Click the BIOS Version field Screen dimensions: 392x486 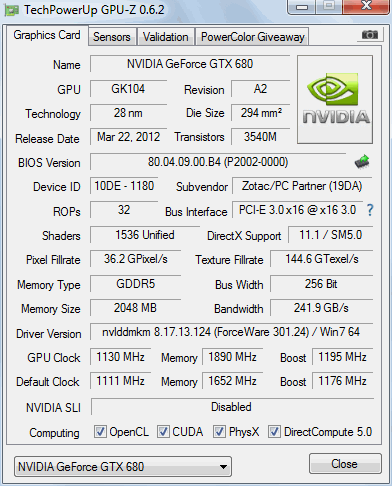[218, 162]
